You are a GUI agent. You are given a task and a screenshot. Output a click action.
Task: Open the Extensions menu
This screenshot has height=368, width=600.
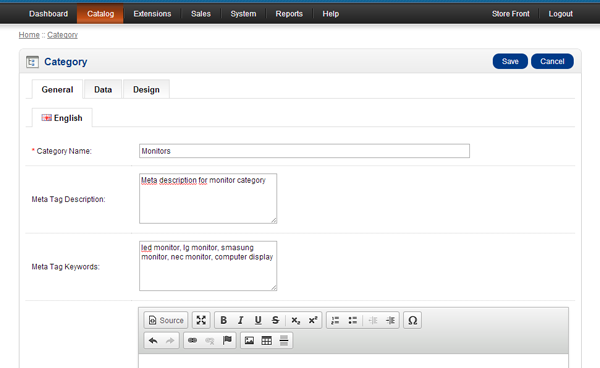pyautogui.click(x=152, y=14)
